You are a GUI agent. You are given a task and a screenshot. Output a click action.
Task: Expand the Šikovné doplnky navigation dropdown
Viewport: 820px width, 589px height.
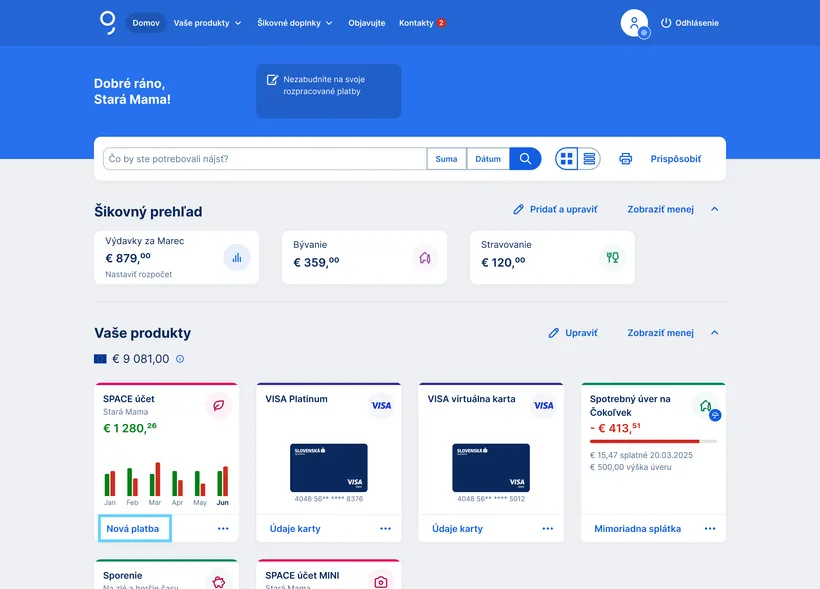(294, 23)
